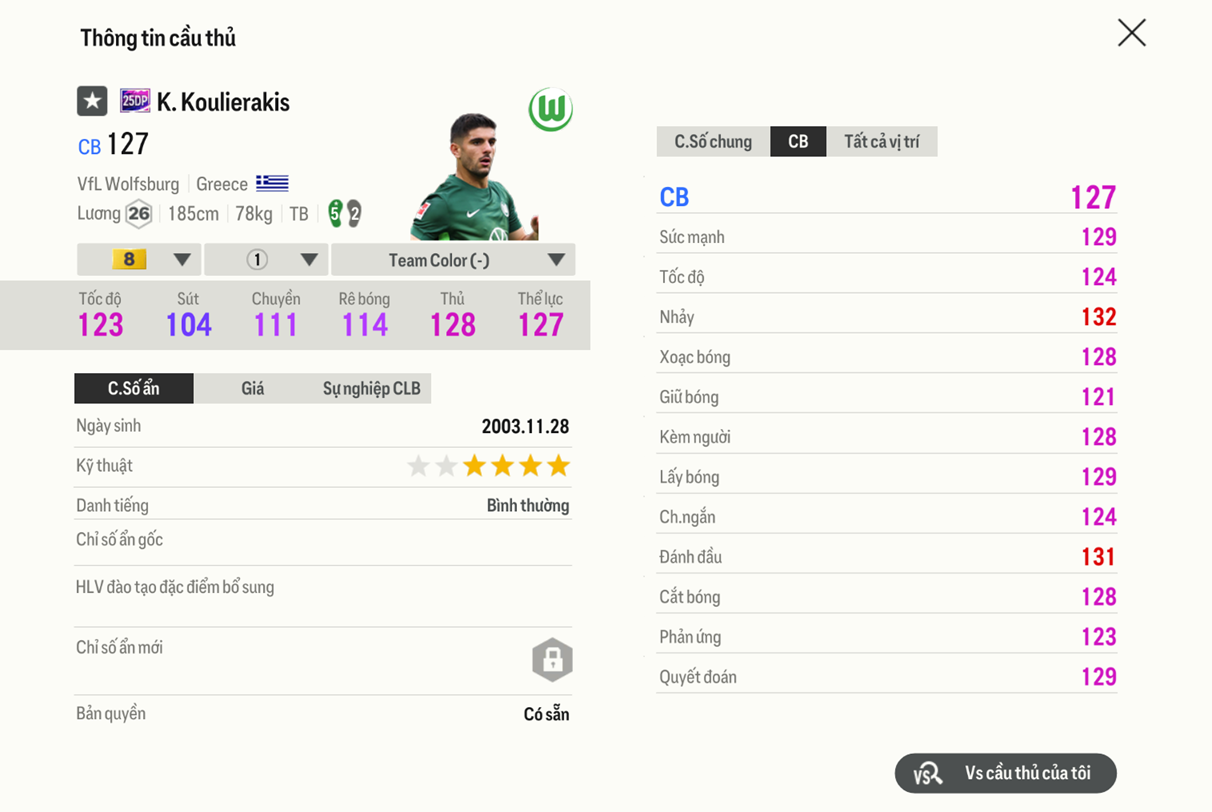The width and height of the screenshot is (1212, 812).
Task: Click the player portrait image
Action: click(x=472, y=180)
